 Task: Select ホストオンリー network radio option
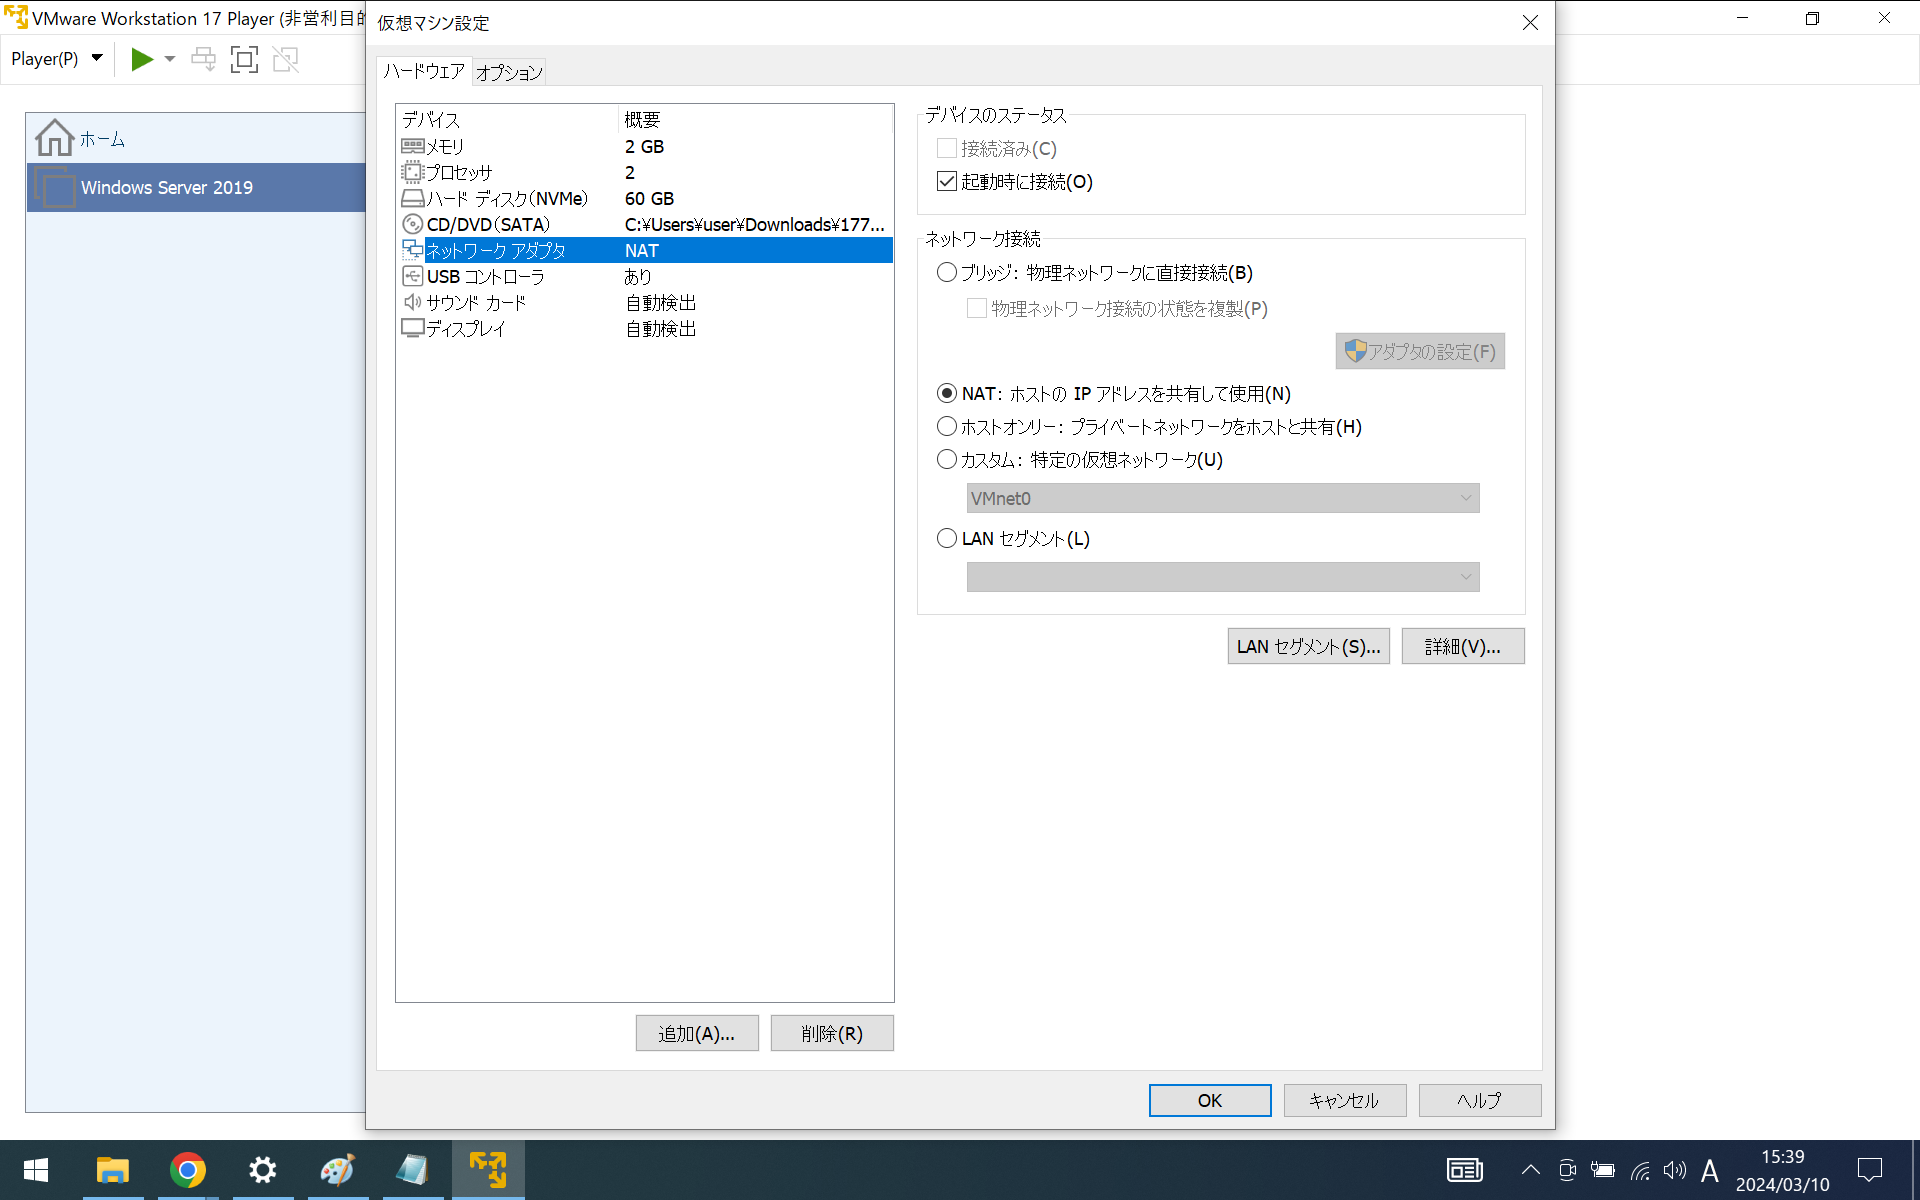[x=947, y=426]
